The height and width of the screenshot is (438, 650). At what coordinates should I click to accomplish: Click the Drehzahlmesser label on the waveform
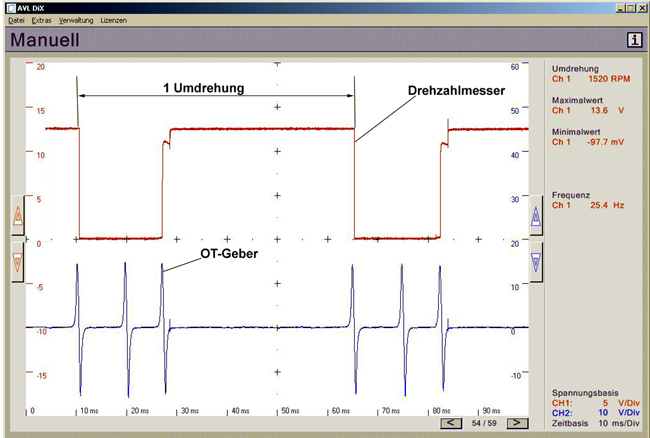click(x=455, y=91)
